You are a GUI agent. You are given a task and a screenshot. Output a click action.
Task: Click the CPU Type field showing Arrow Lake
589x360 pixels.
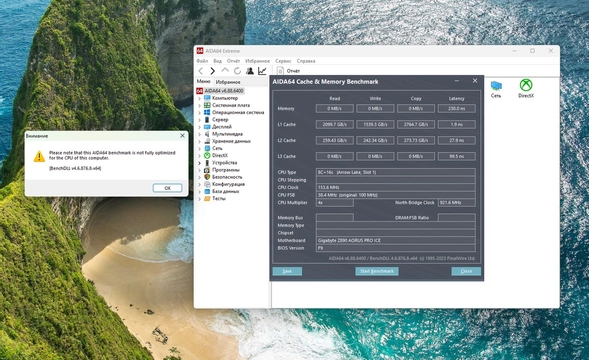point(396,172)
